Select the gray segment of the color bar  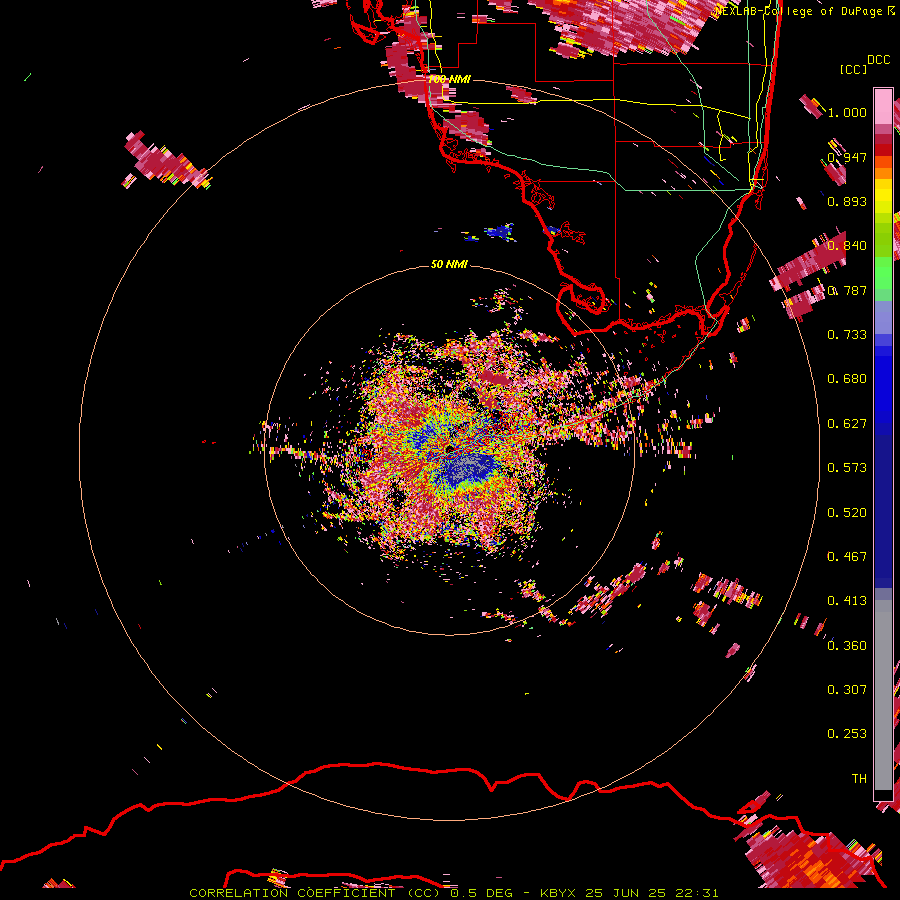point(883,695)
